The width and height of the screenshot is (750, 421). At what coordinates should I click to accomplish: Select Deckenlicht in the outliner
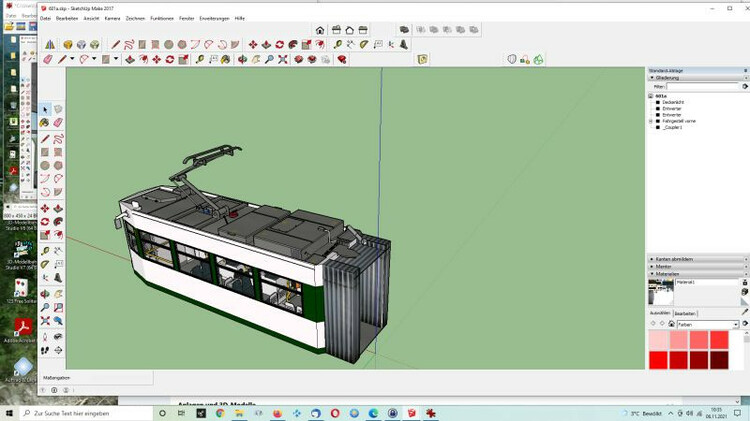673,102
